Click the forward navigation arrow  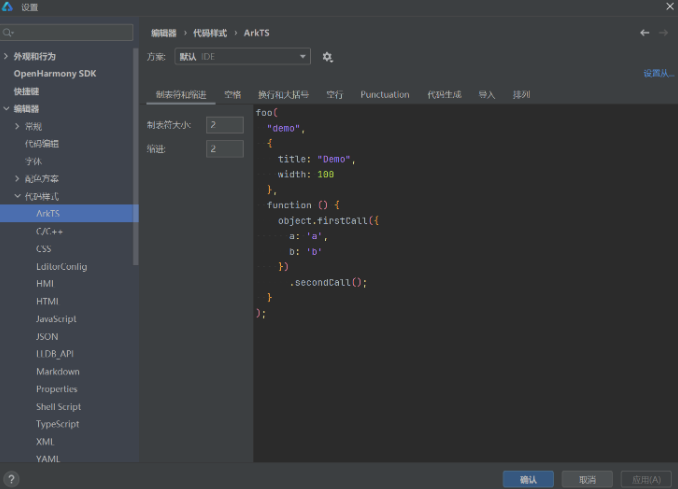tap(663, 33)
